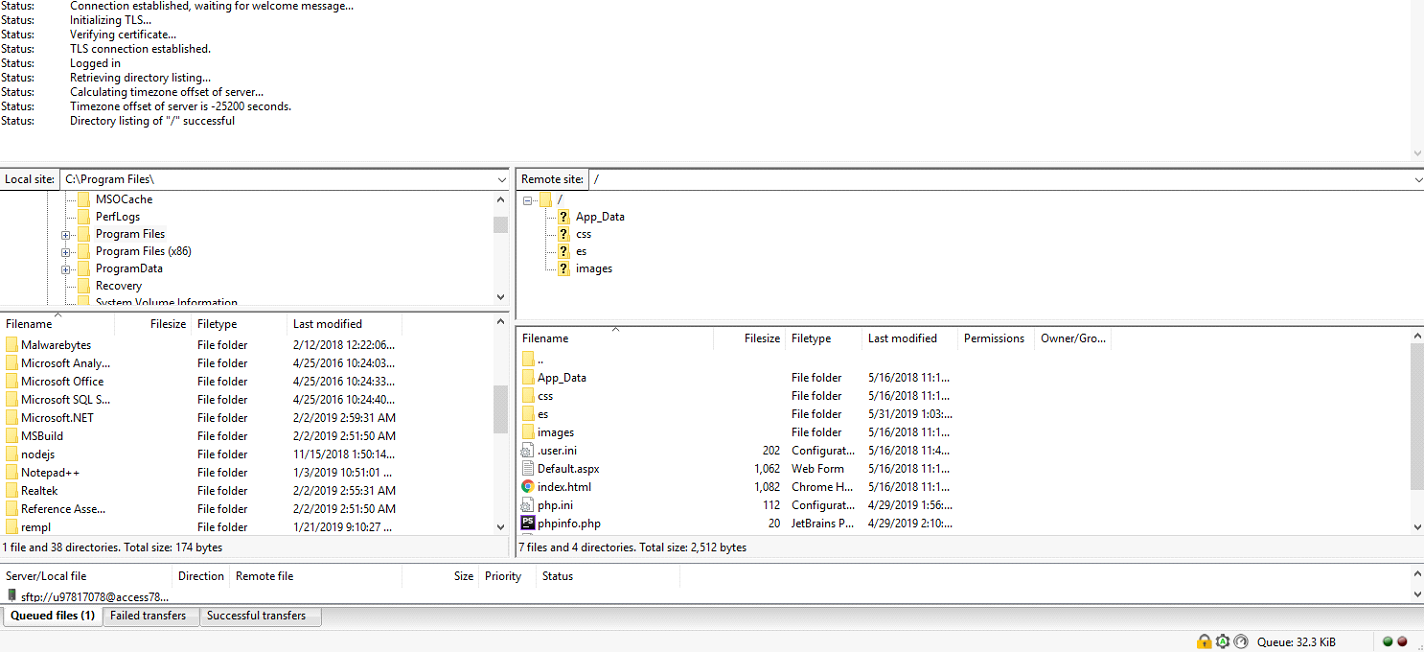
Task: Click the question-mark folder icon for App_Data
Action: (x=564, y=216)
